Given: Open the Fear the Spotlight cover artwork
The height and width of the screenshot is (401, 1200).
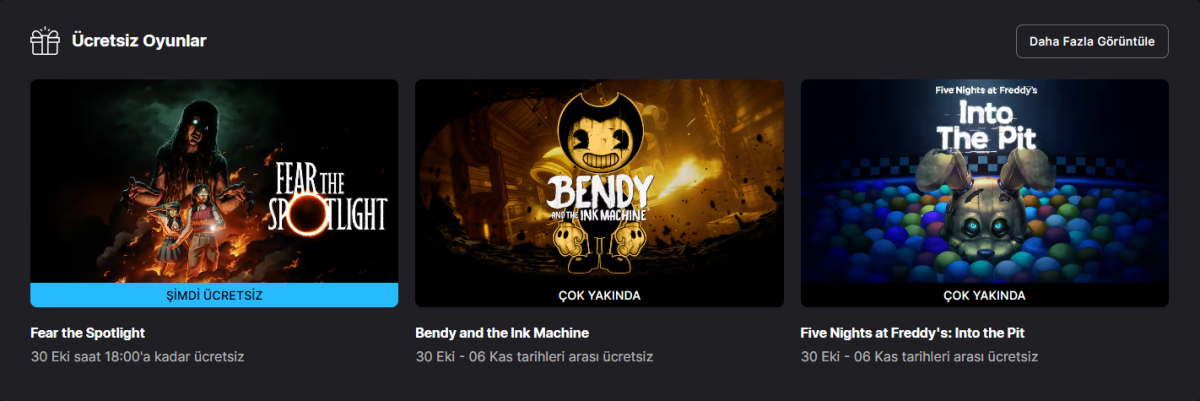Looking at the screenshot, I should click(214, 182).
